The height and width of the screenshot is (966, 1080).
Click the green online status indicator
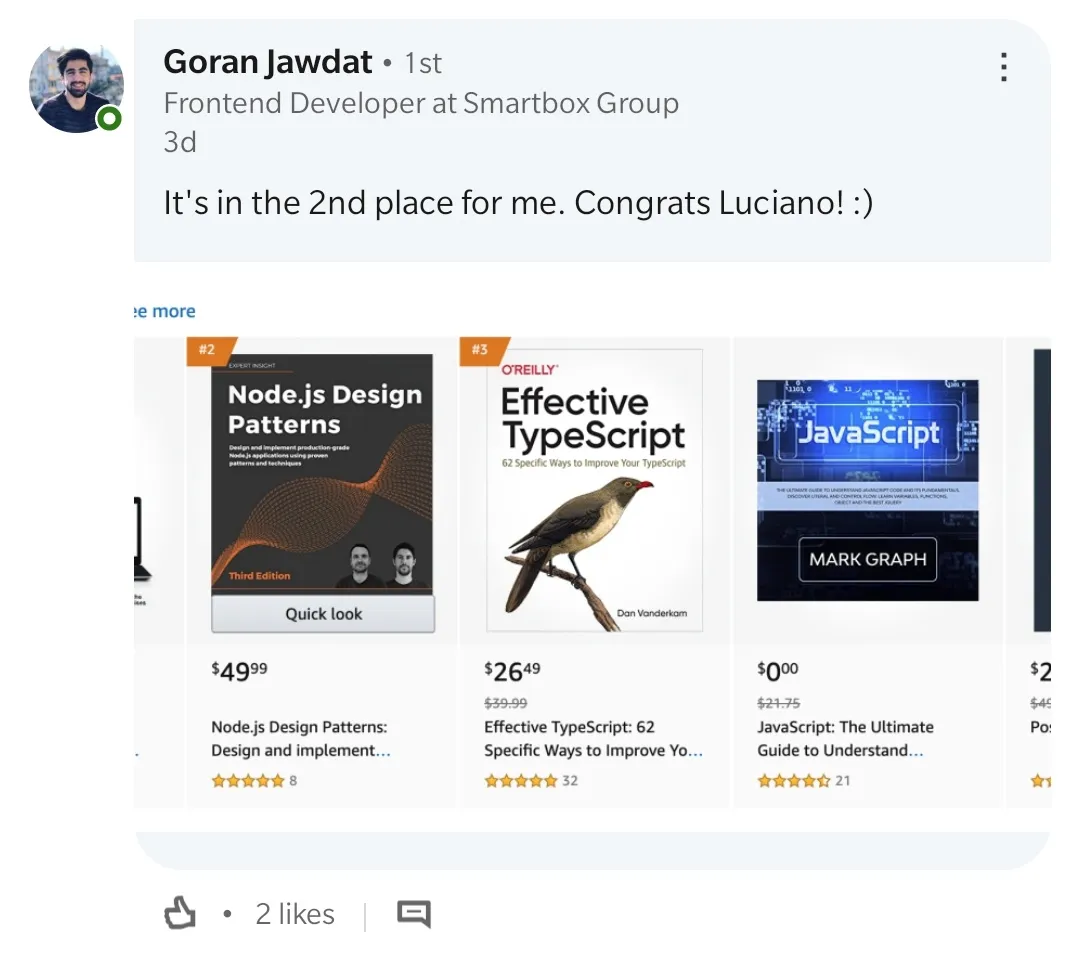click(x=109, y=118)
